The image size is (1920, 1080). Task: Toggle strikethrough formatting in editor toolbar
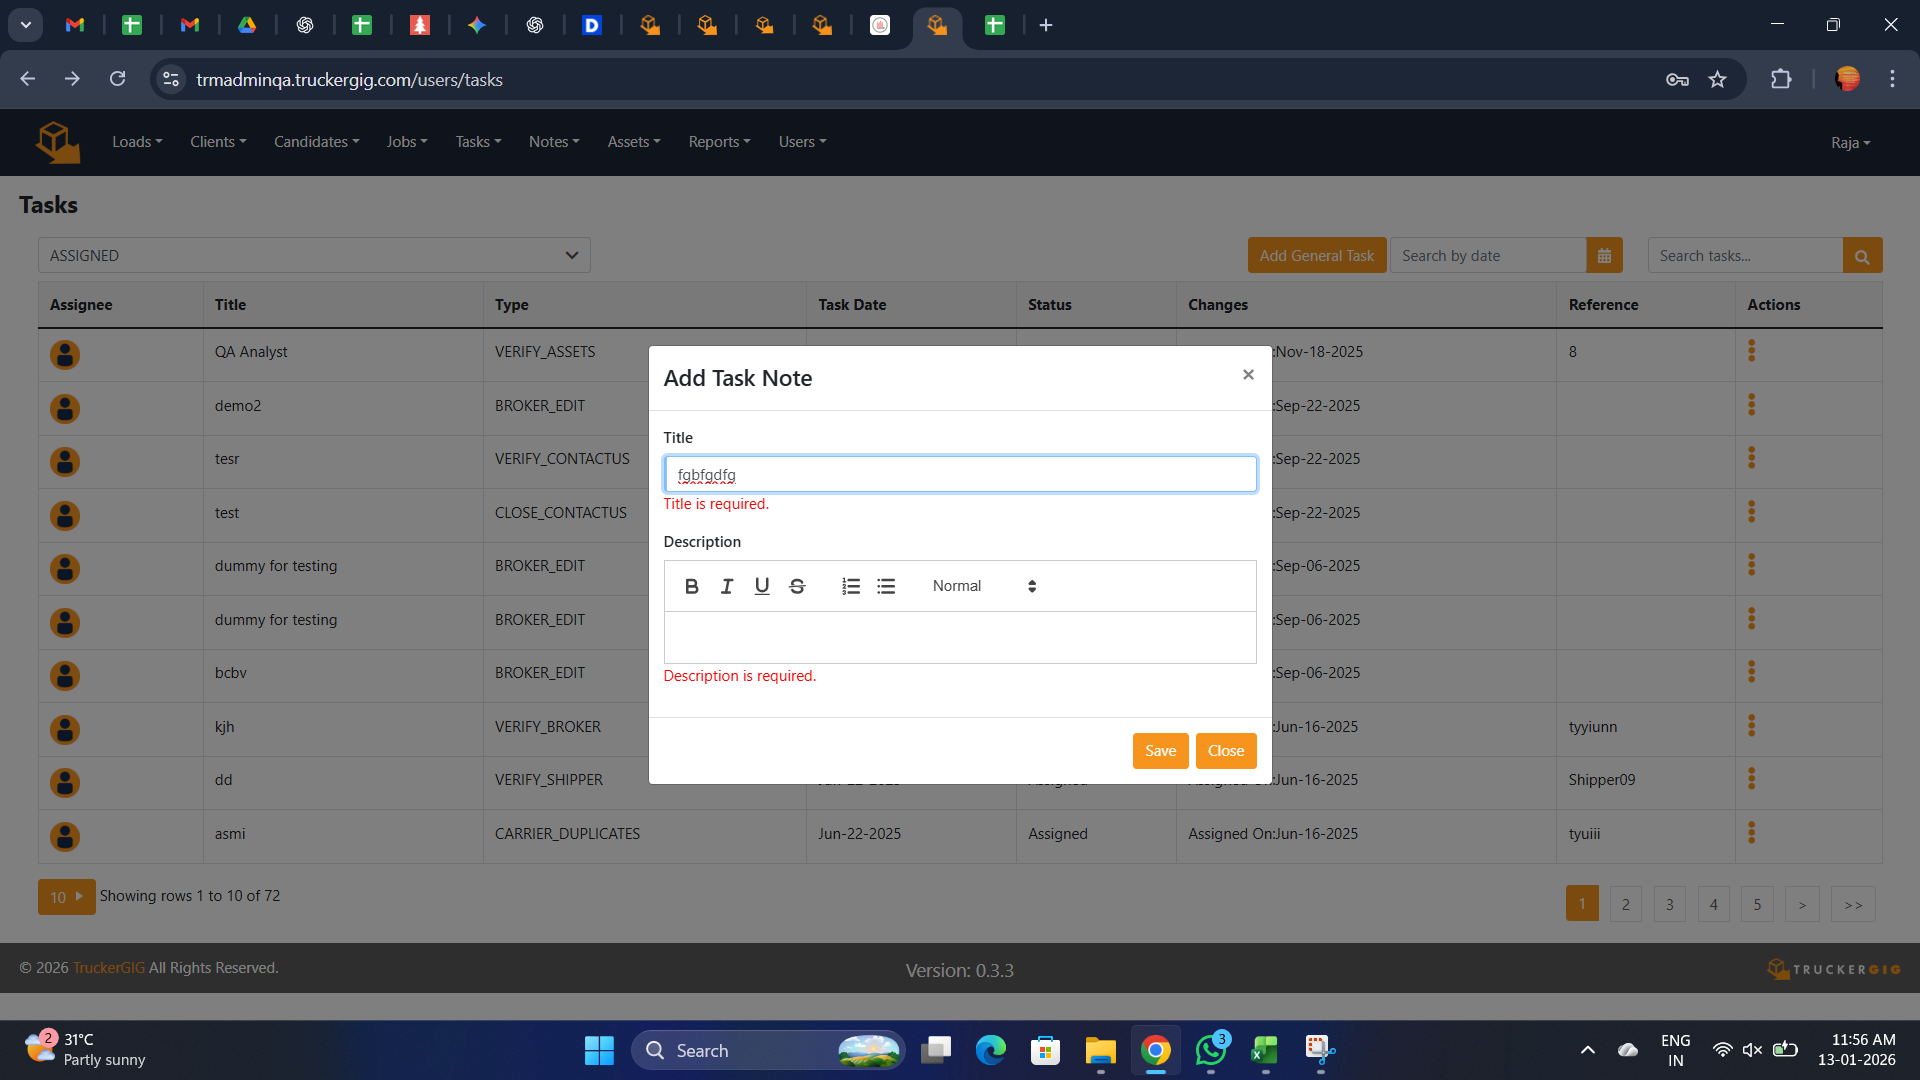point(797,586)
